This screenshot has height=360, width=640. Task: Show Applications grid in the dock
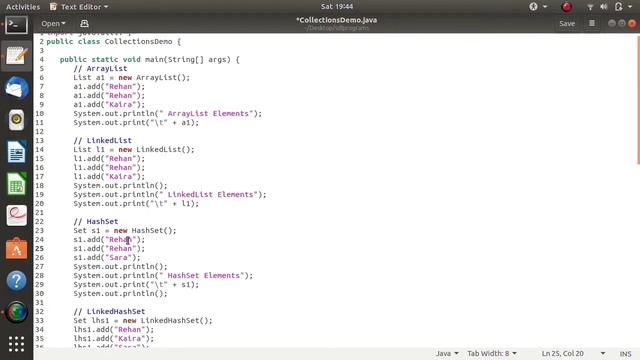(16, 344)
